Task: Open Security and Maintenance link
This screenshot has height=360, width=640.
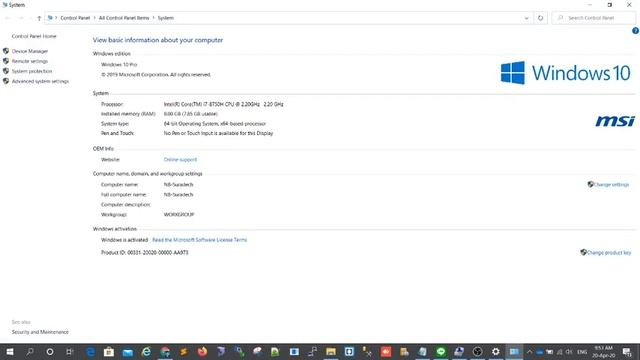Action: (x=40, y=332)
